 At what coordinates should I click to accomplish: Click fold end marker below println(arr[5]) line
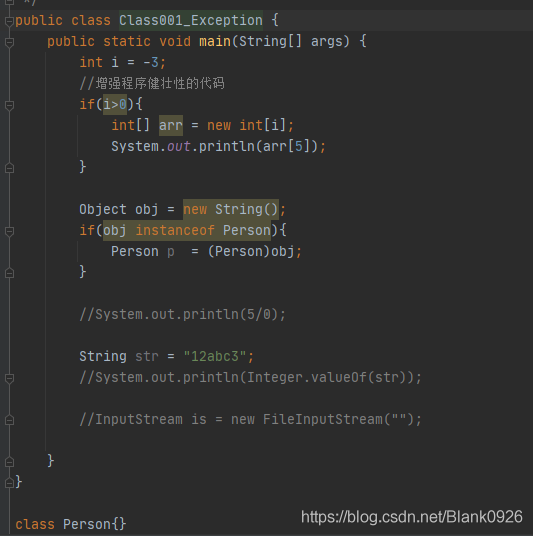click(9, 168)
